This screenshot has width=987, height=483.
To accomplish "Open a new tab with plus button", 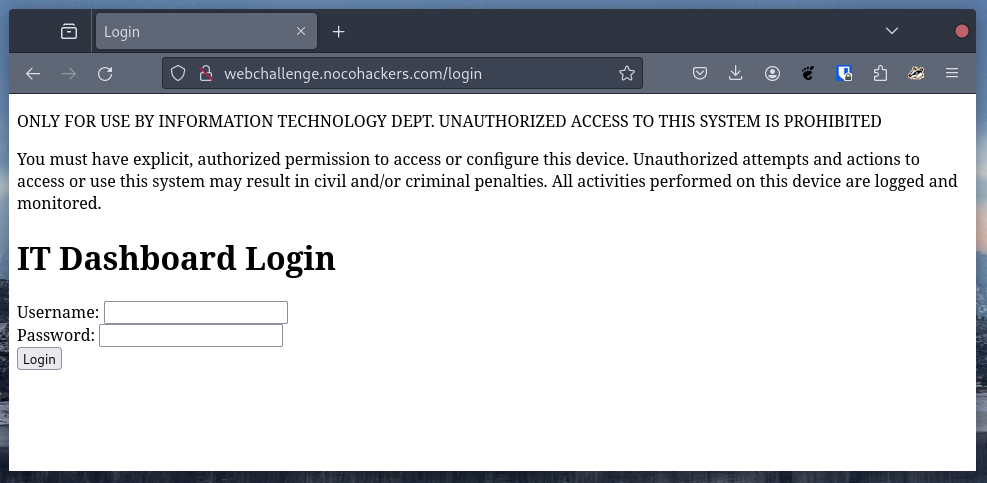I will 339,31.
